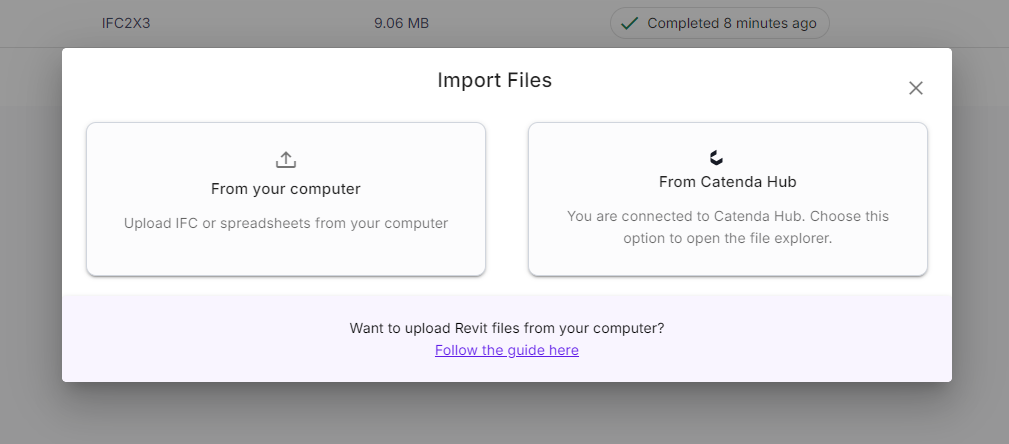Click the 'You are connected to Catenda Hub' text

pos(728,216)
